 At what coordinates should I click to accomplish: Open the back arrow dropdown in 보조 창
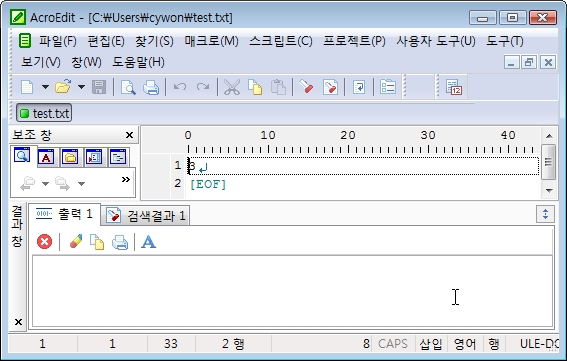[x=45, y=184]
